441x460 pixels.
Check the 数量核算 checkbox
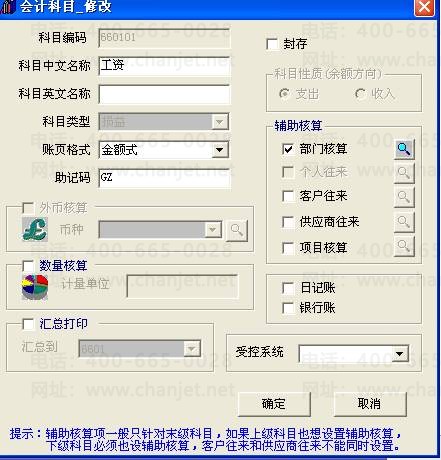(x=28, y=266)
